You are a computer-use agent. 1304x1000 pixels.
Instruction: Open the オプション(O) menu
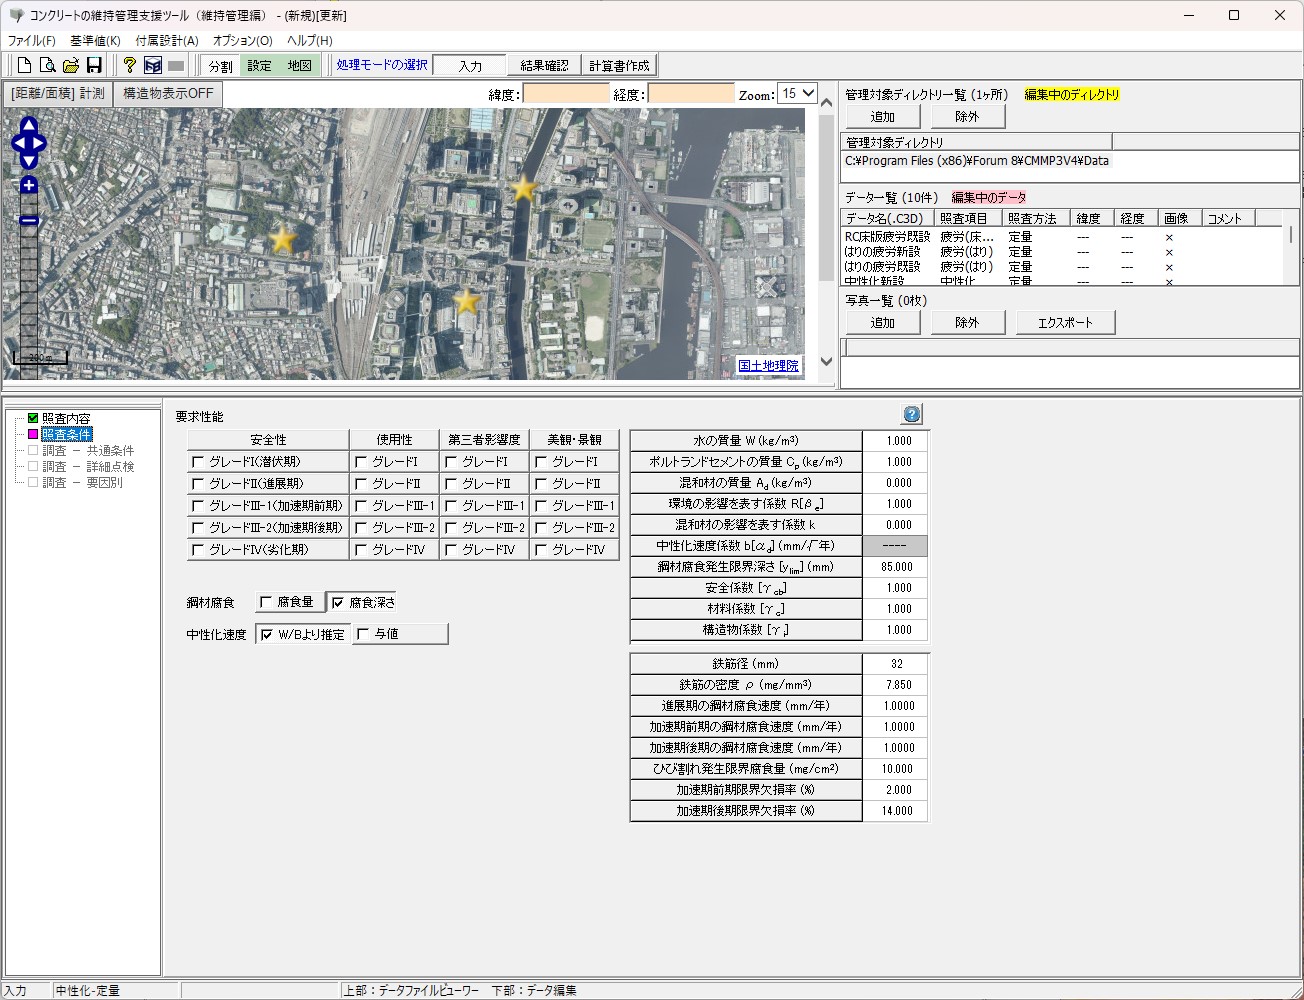[242, 41]
